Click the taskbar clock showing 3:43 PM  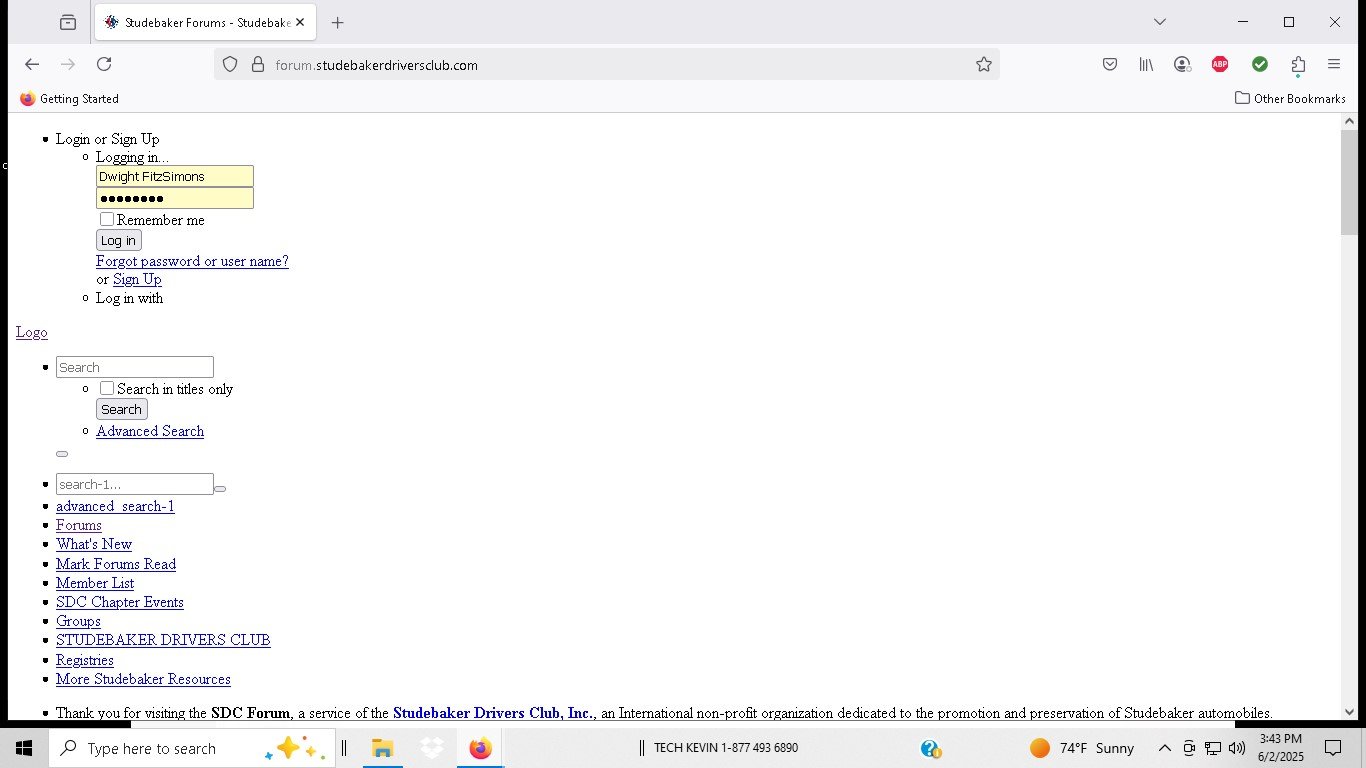pos(1281,748)
